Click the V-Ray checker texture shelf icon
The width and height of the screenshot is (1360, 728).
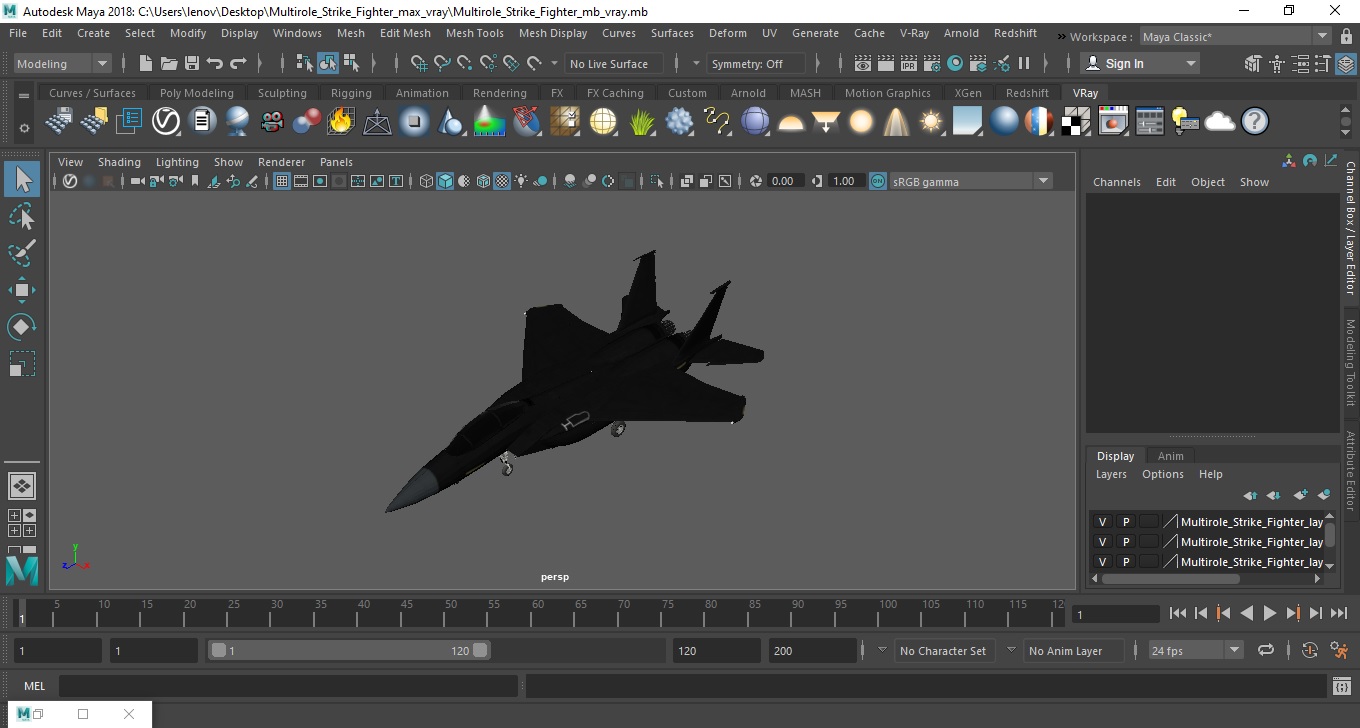1076,122
